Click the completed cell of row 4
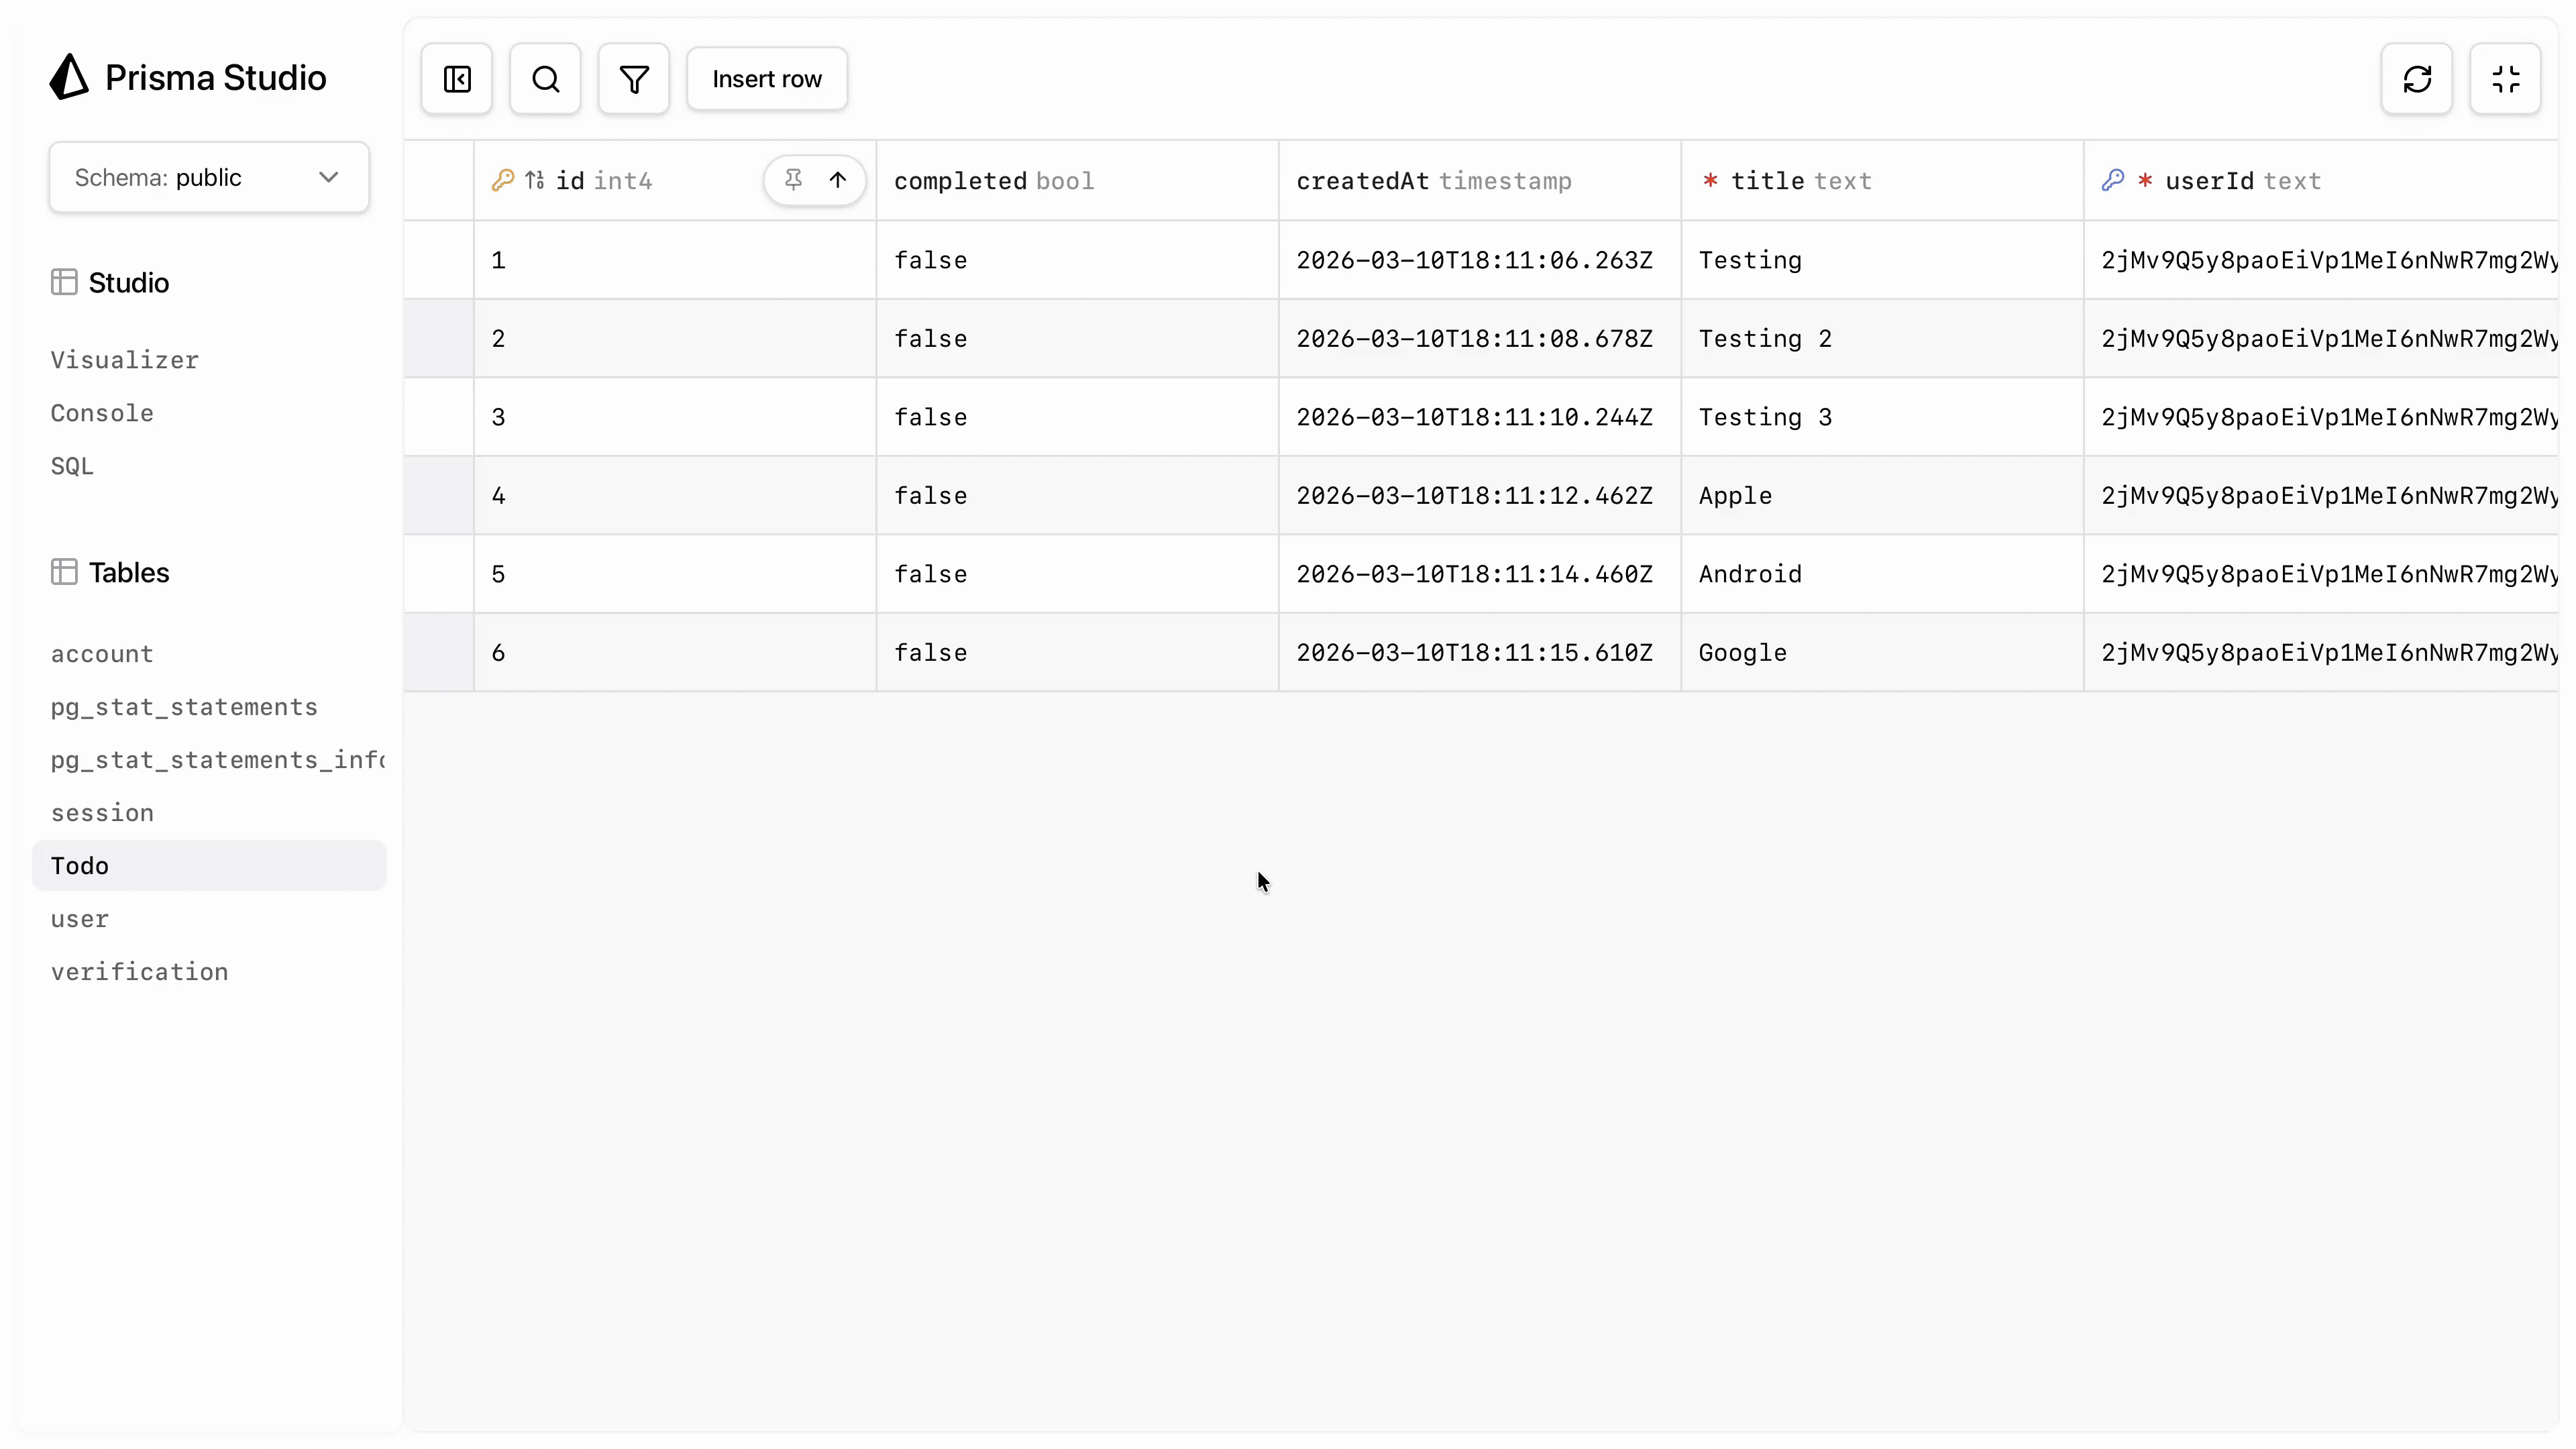The height and width of the screenshot is (1449, 2576). click(x=1076, y=496)
